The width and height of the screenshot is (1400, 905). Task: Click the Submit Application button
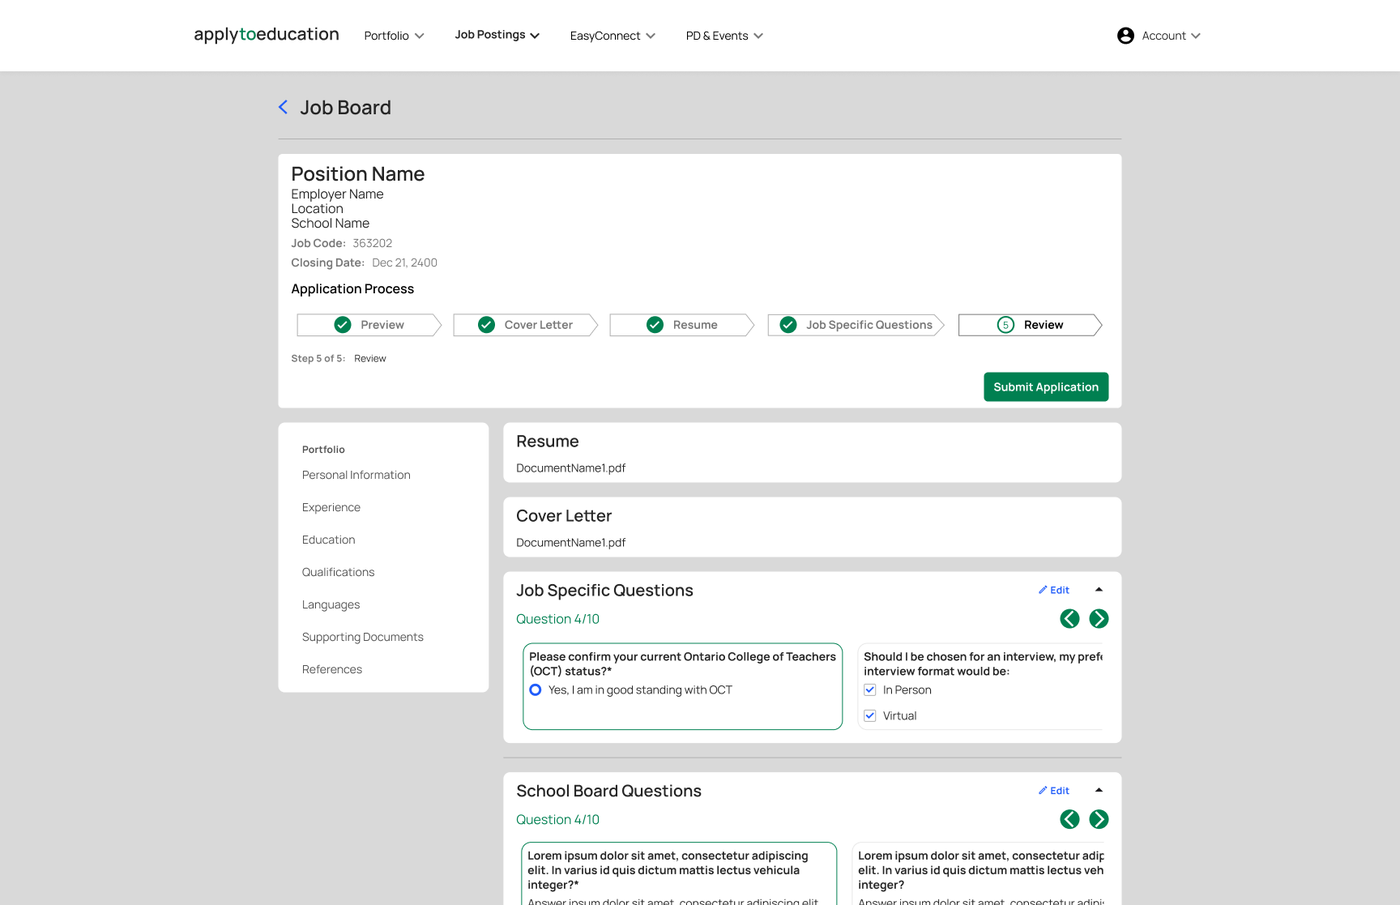(x=1046, y=387)
